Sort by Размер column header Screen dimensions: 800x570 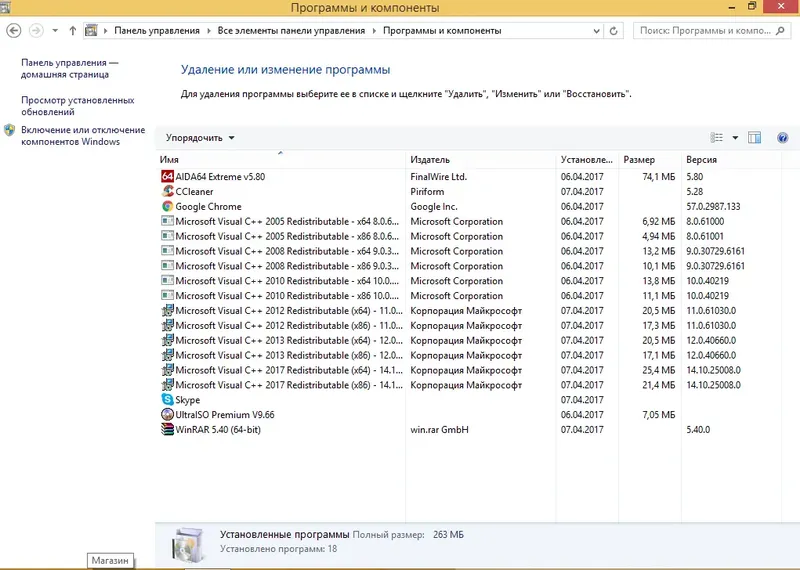point(650,160)
